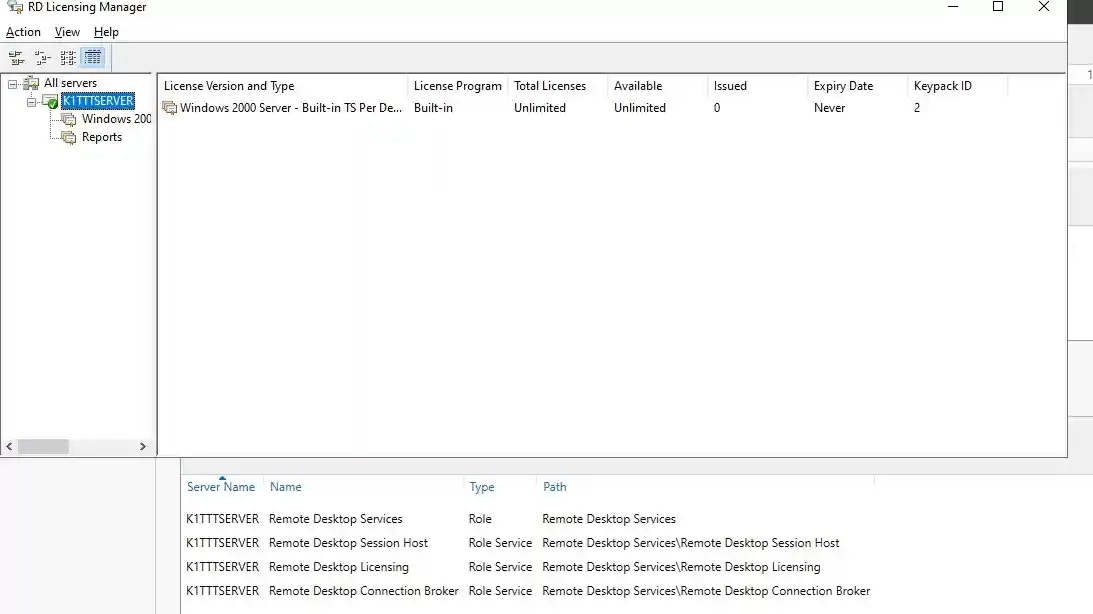Click Role Service in Connection Broker row
This screenshot has height=614, width=1093.
pyautogui.click(x=500, y=591)
